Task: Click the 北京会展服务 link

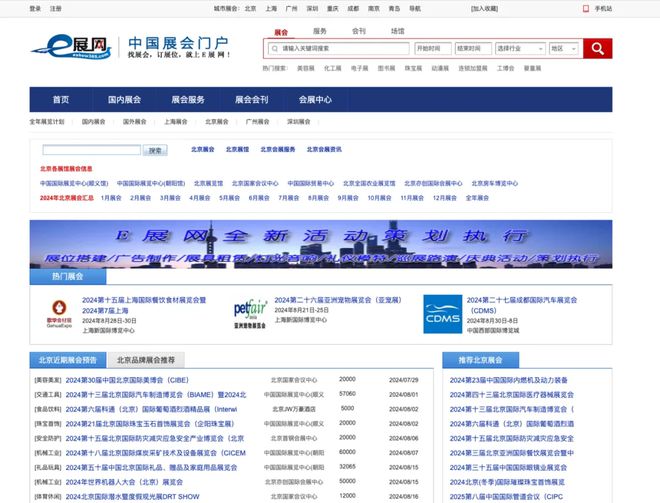Action: [x=278, y=149]
